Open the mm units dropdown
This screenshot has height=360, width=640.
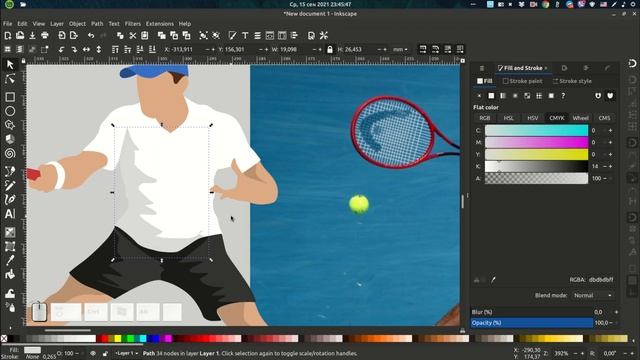pos(400,49)
